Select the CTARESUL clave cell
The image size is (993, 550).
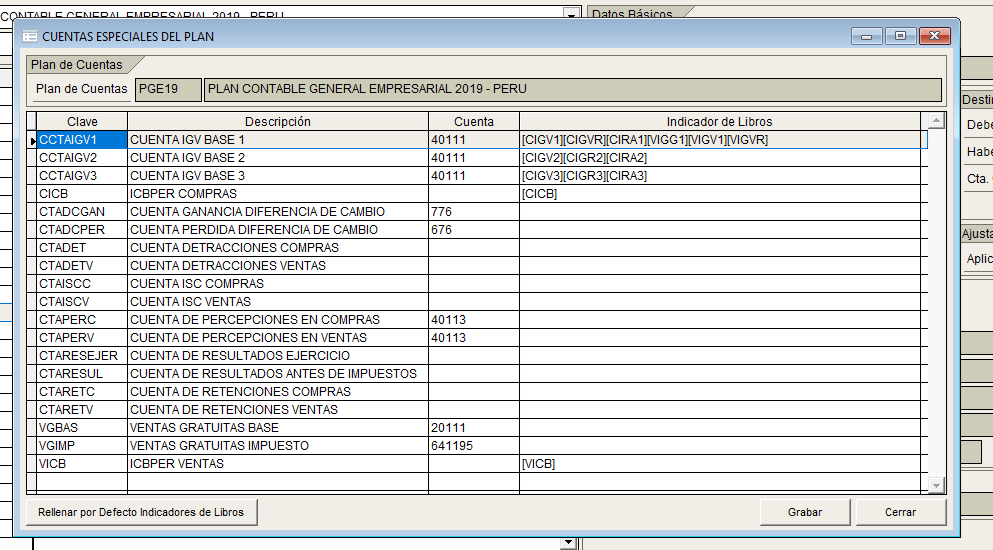82,374
